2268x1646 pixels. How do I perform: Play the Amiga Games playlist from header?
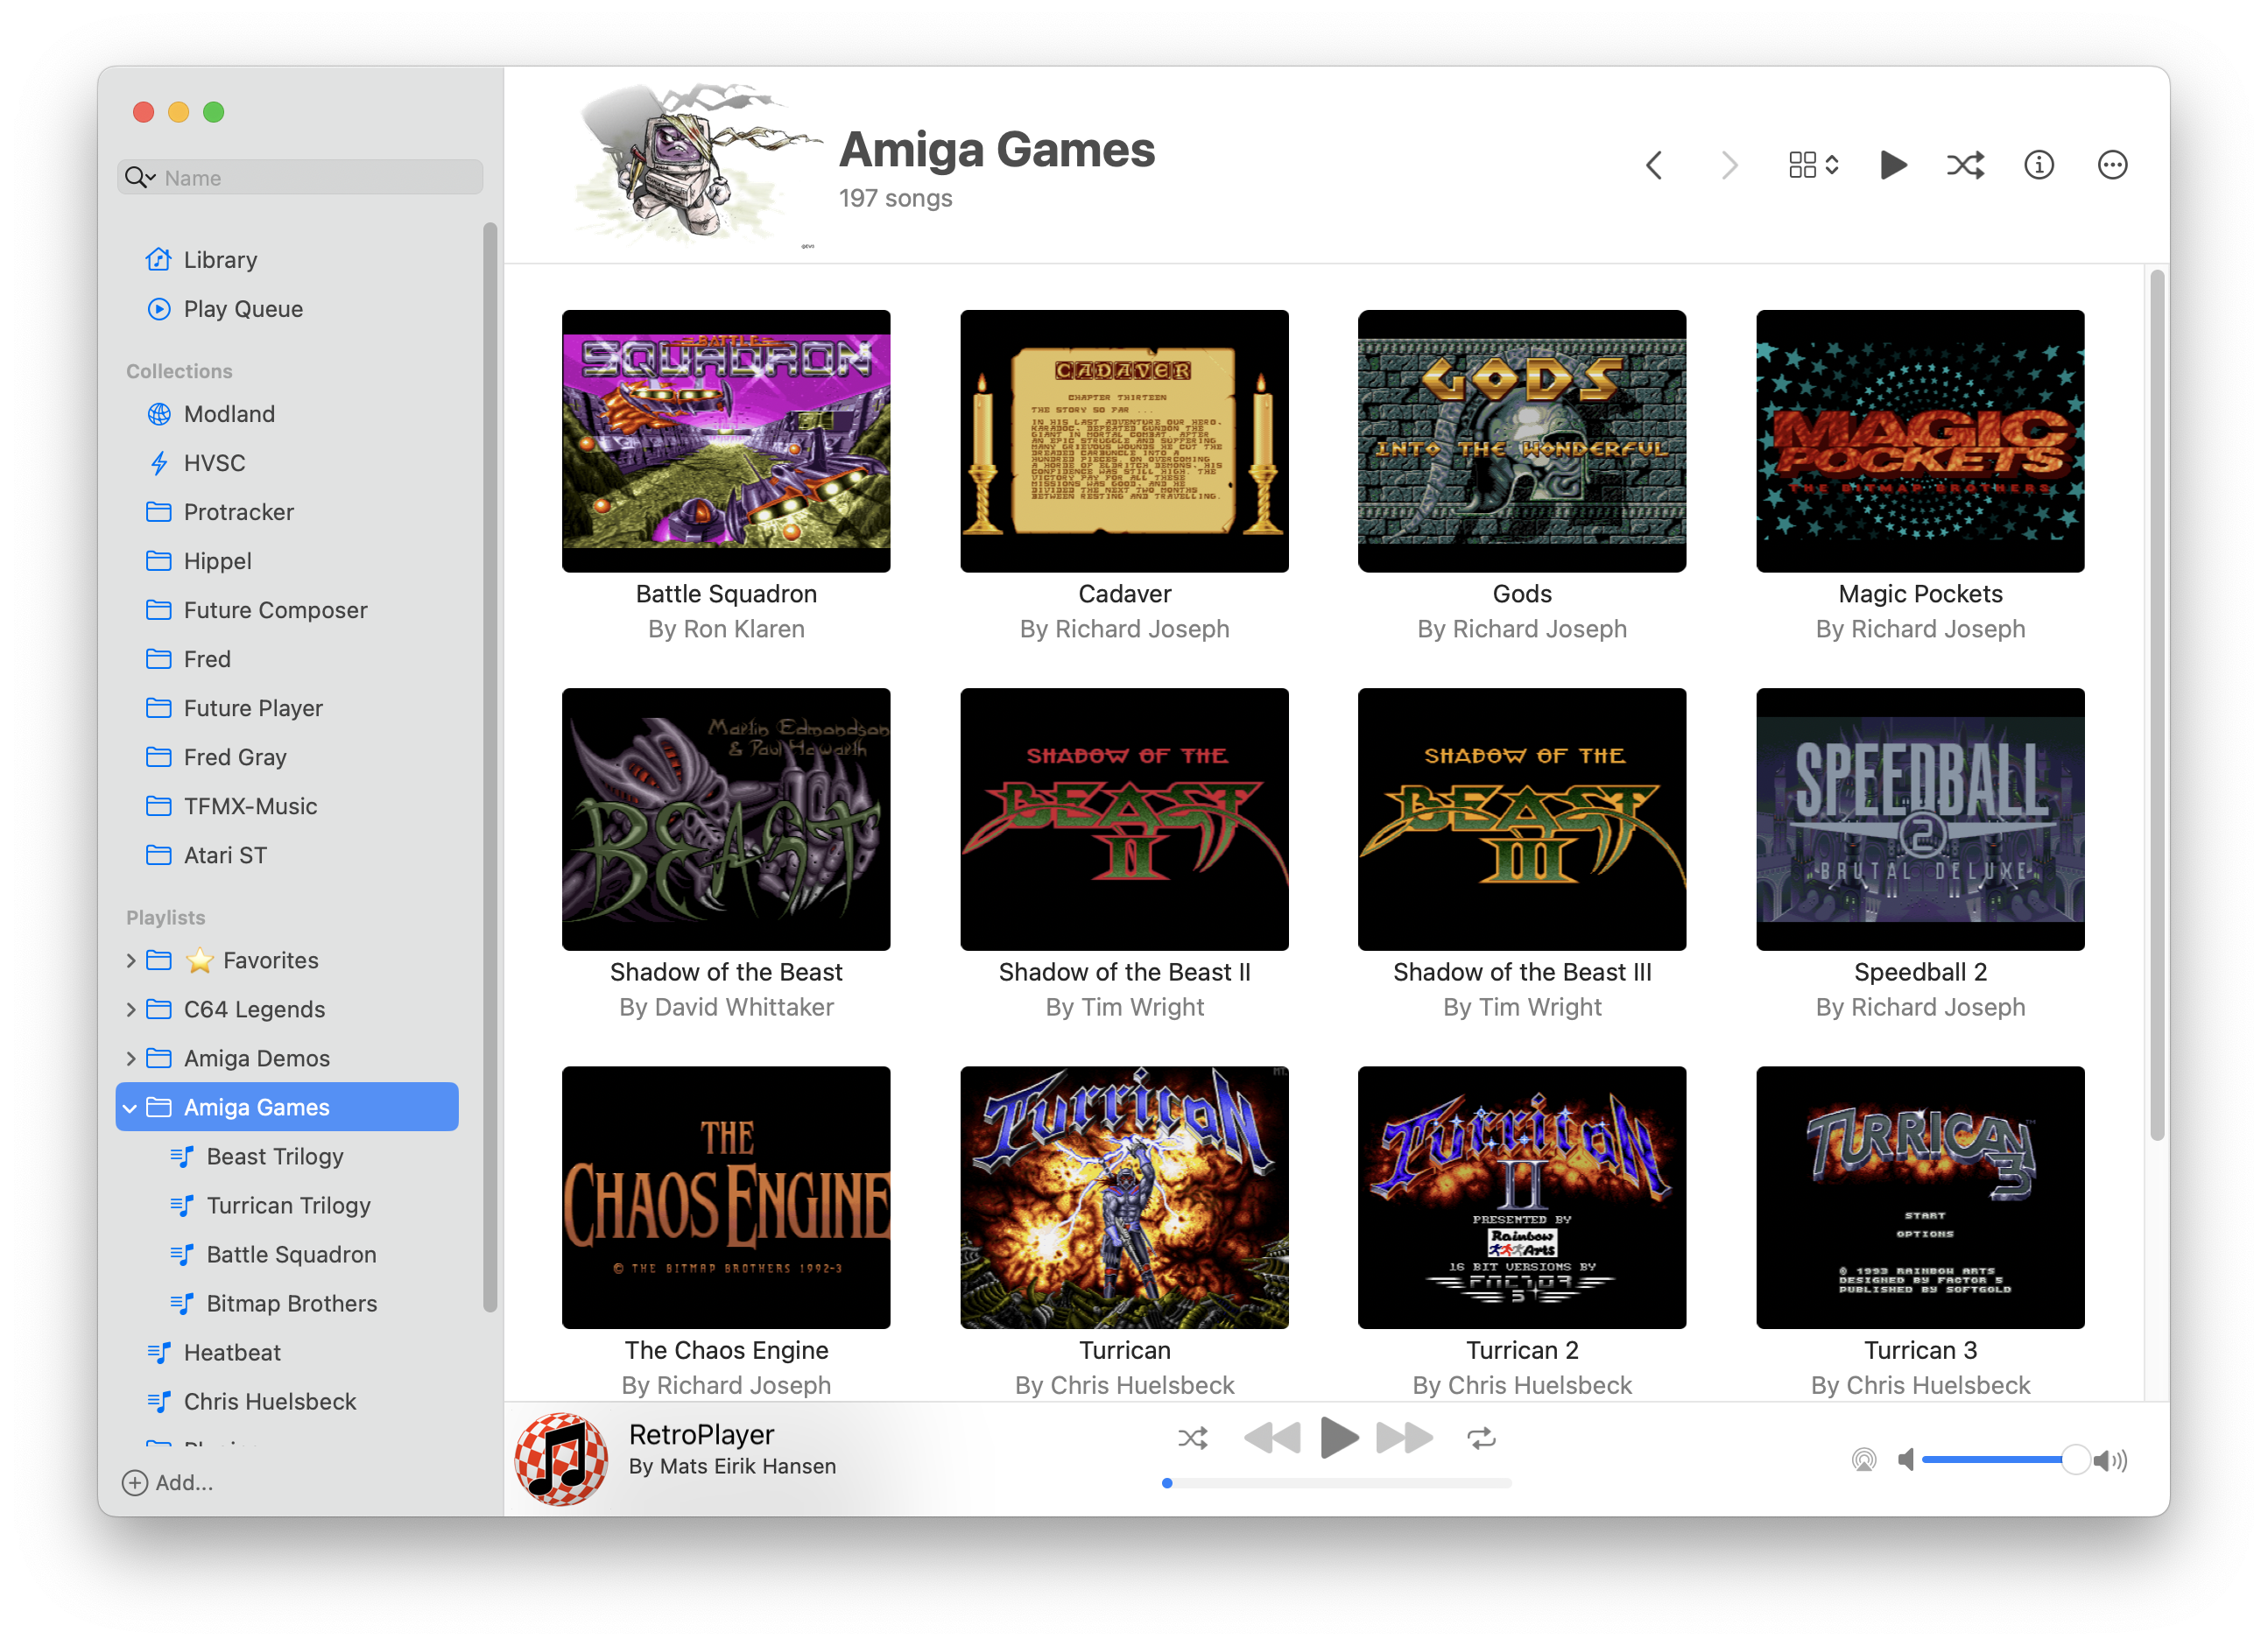pyautogui.click(x=1892, y=165)
